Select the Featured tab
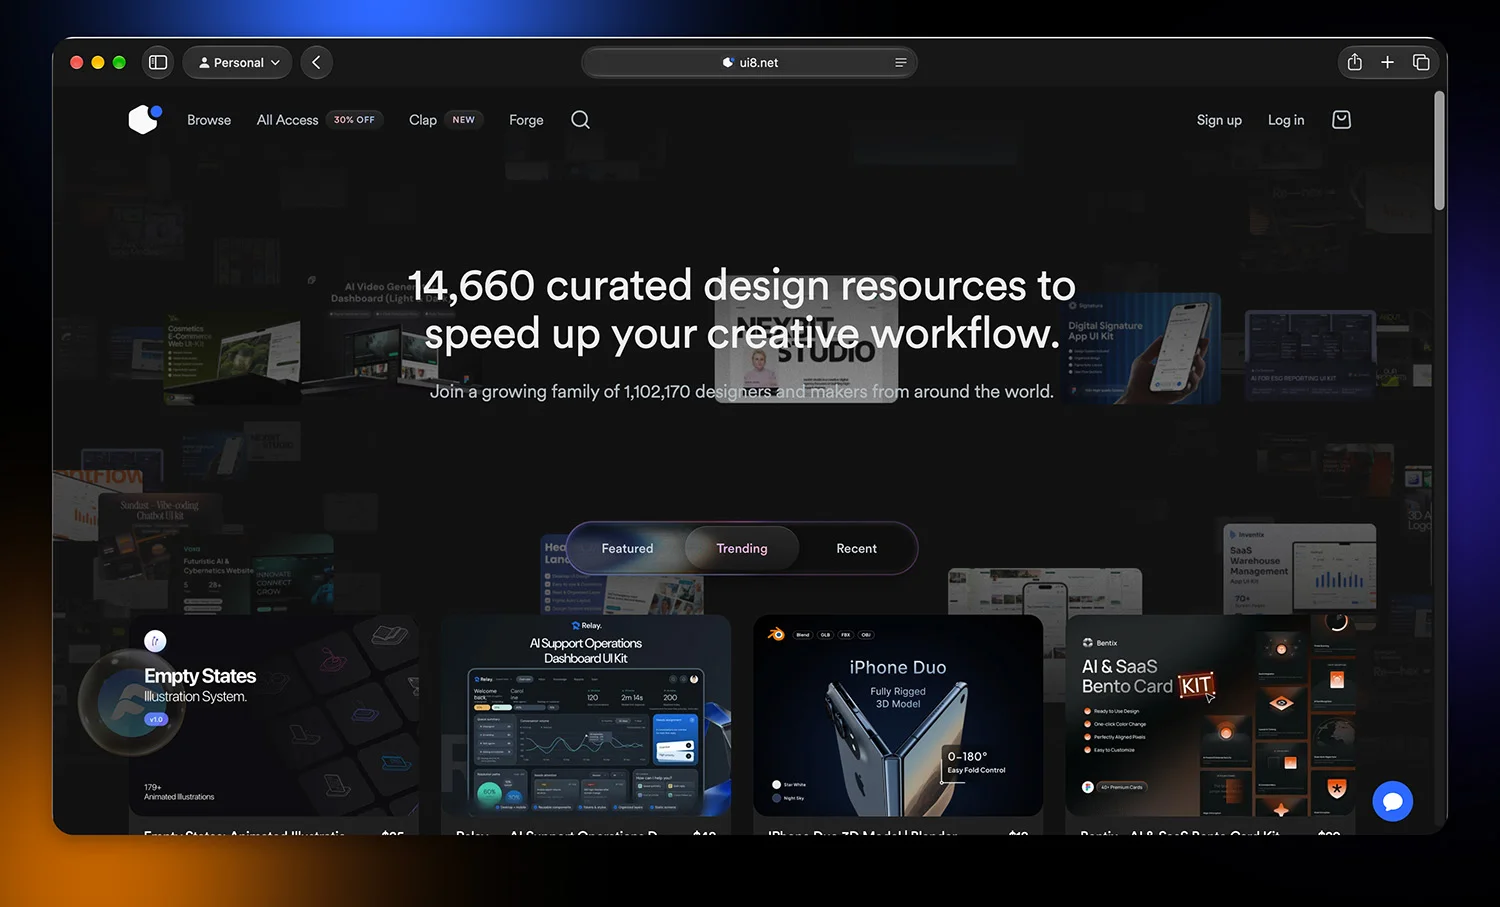The image size is (1500, 907). [627, 549]
